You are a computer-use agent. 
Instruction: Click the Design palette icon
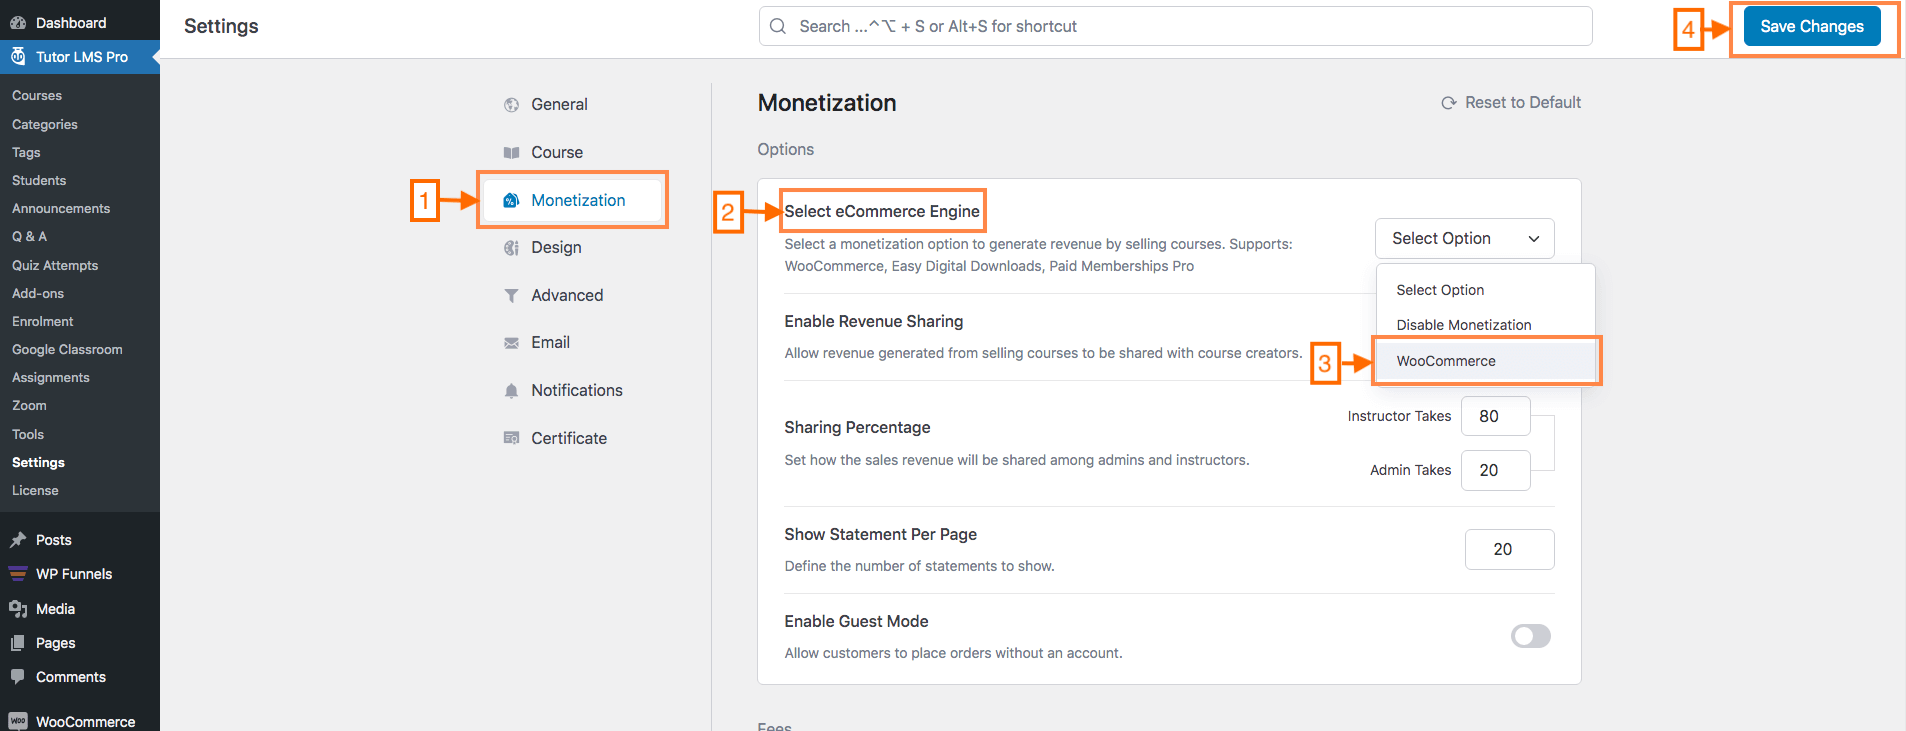[x=511, y=248]
